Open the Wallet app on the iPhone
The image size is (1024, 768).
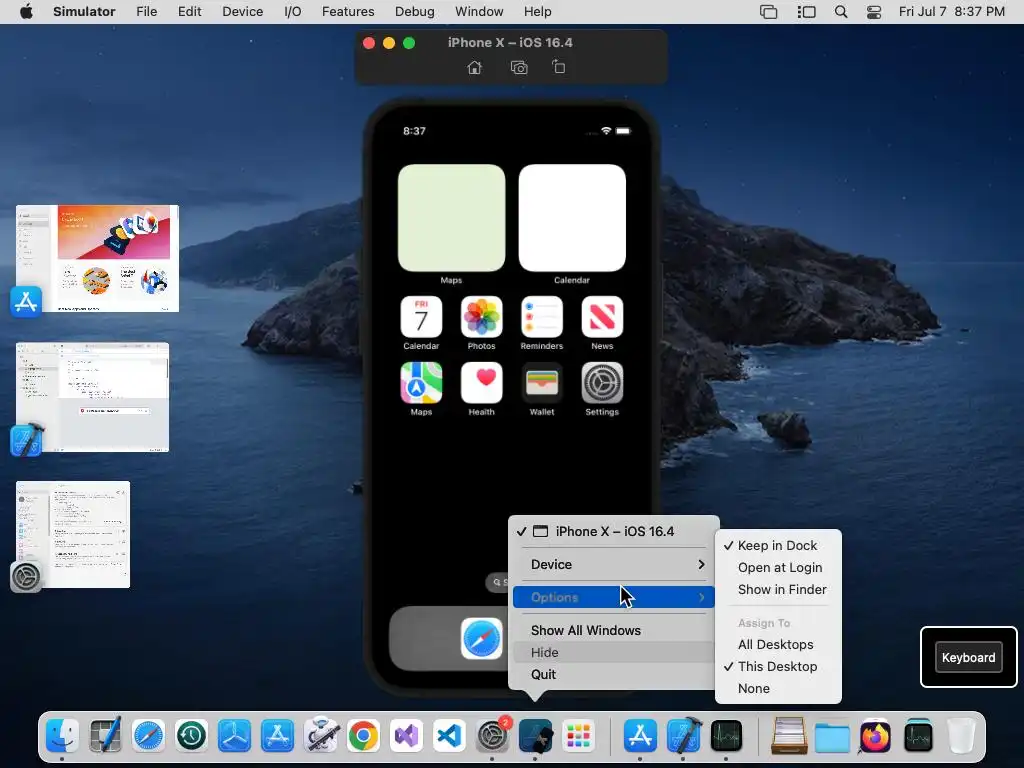tap(541, 383)
